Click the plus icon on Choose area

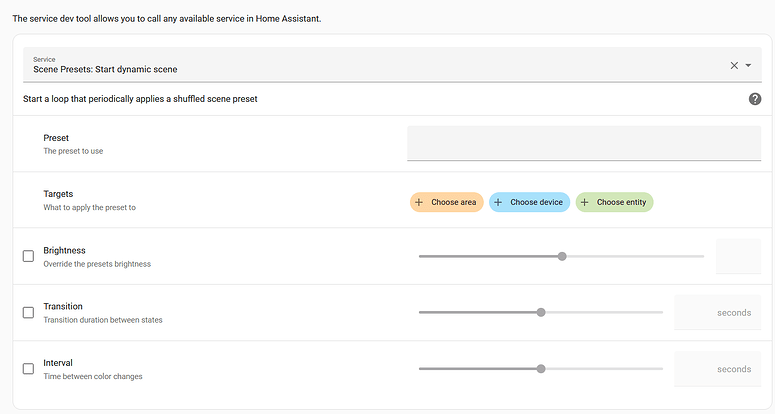(x=419, y=202)
